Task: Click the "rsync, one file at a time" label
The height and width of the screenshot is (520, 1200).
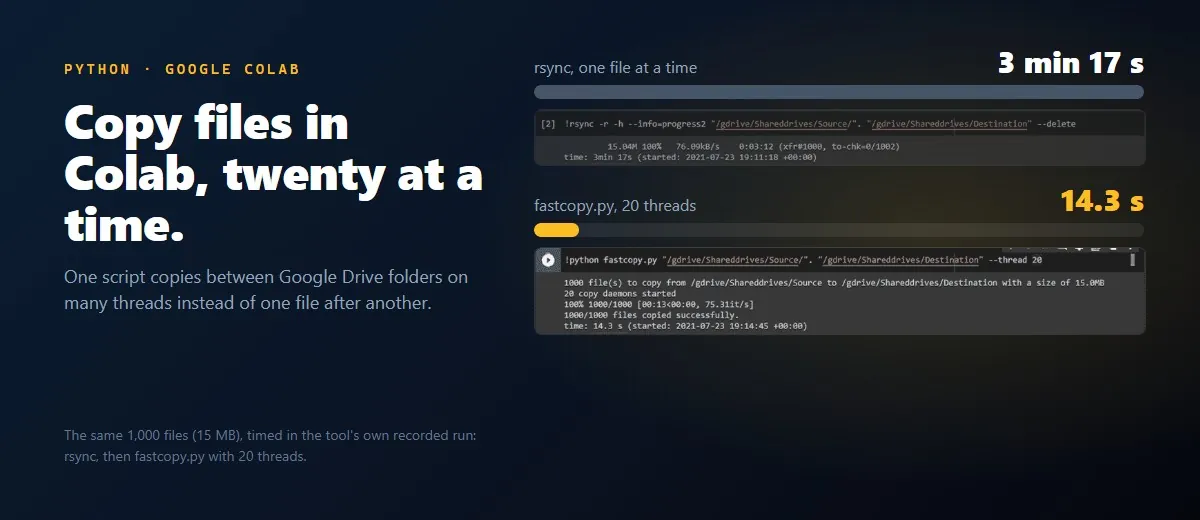Action: [616, 68]
